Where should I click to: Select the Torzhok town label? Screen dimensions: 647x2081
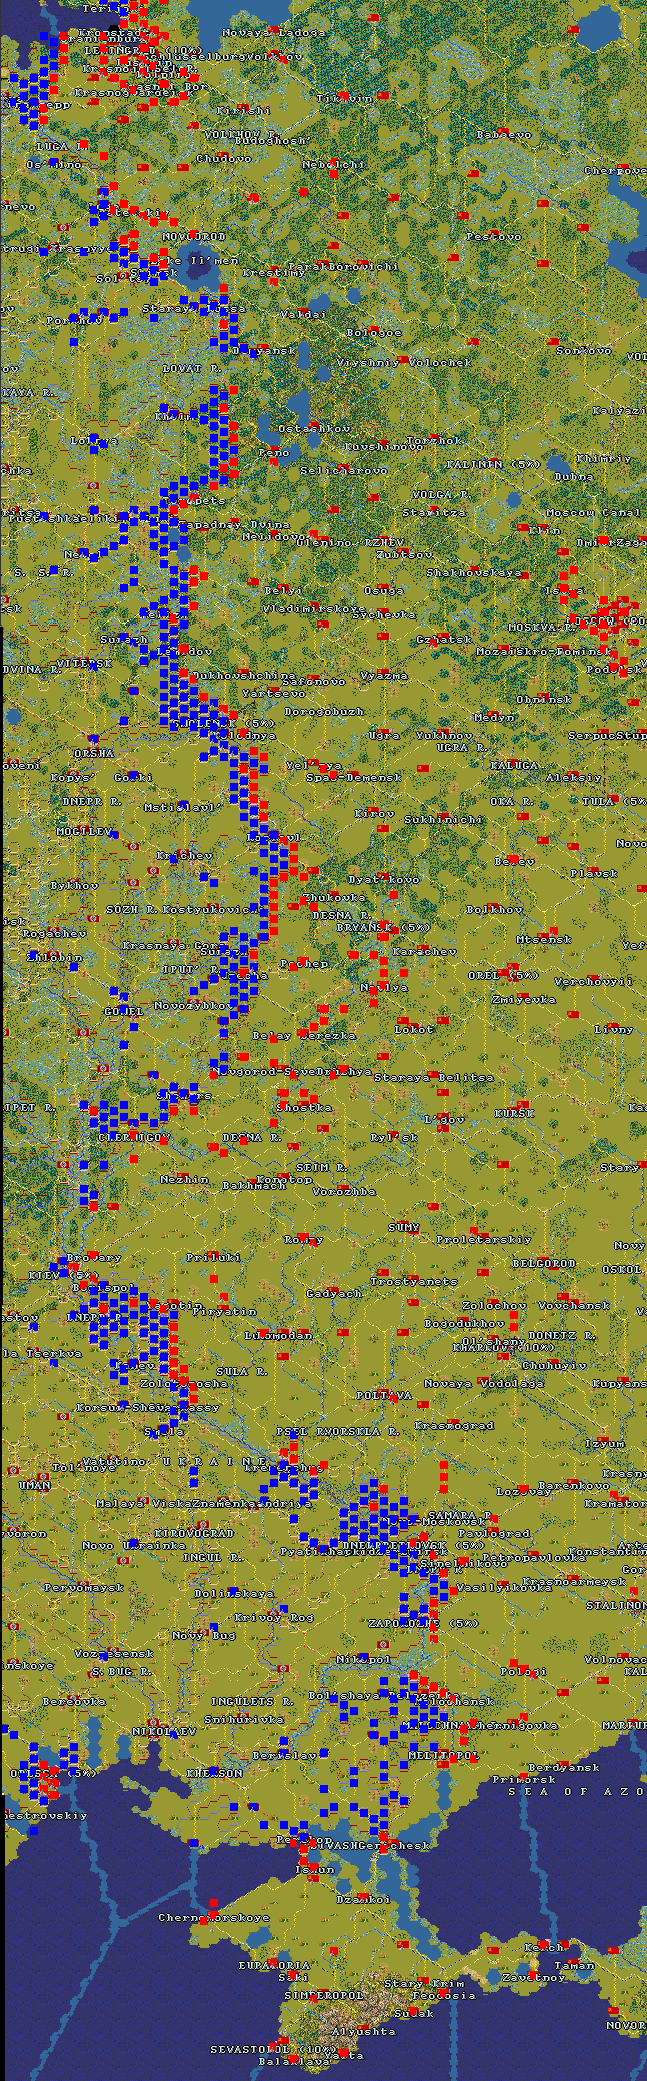(435, 440)
